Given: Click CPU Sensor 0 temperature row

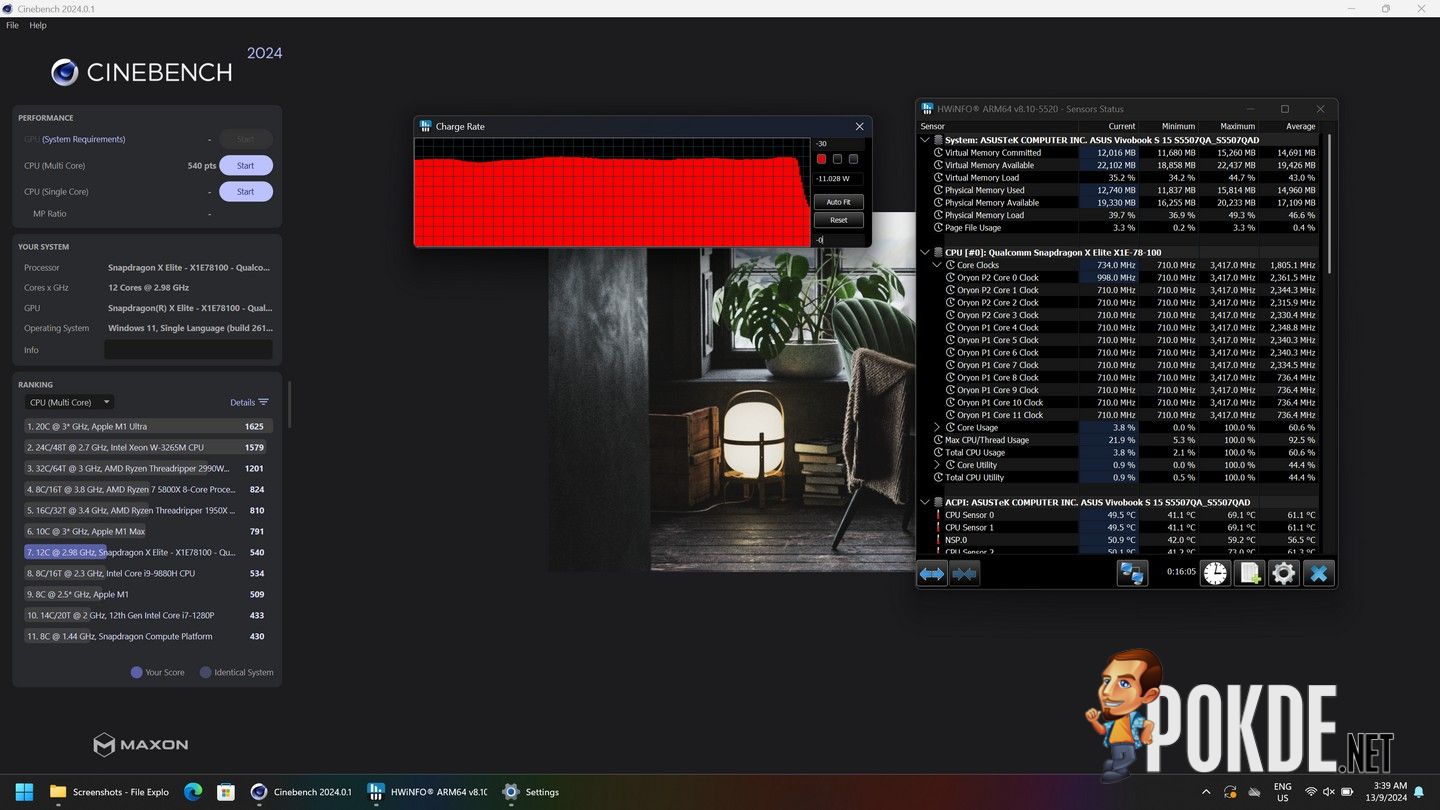Looking at the screenshot, I should coord(1118,515).
